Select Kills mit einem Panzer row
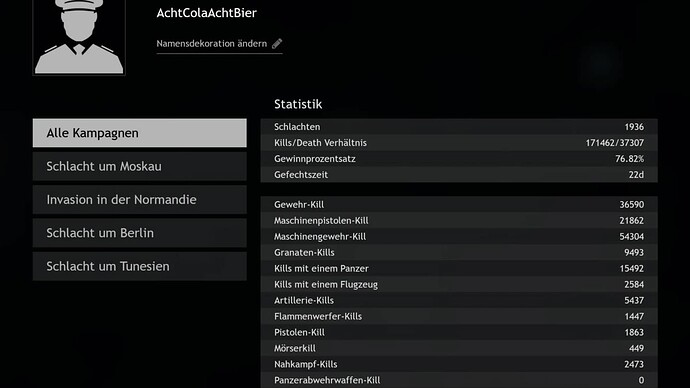 pos(459,268)
